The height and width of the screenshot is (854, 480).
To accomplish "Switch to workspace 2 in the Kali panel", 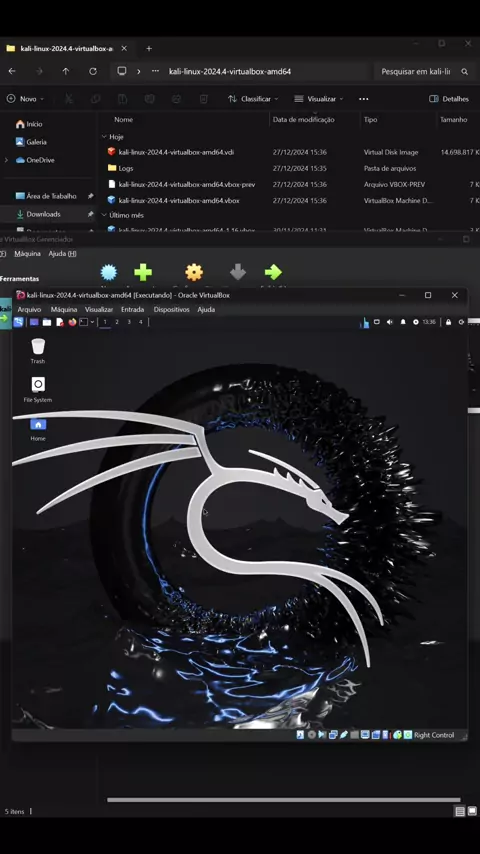I will (x=117, y=322).
